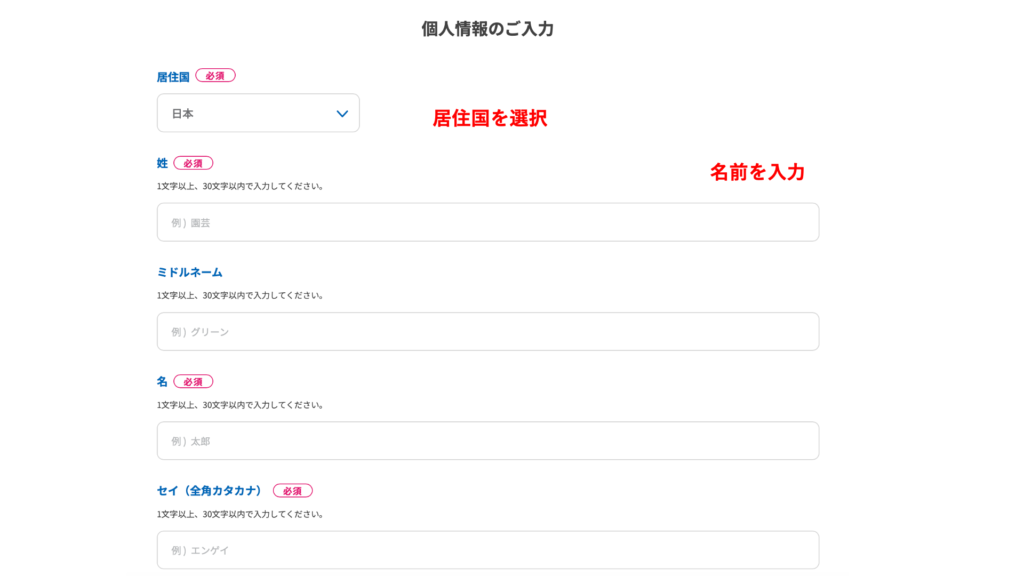Open the 居住国 country dropdown showing 日本
The height and width of the screenshot is (576, 1024).
pyautogui.click(x=257, y=113)
